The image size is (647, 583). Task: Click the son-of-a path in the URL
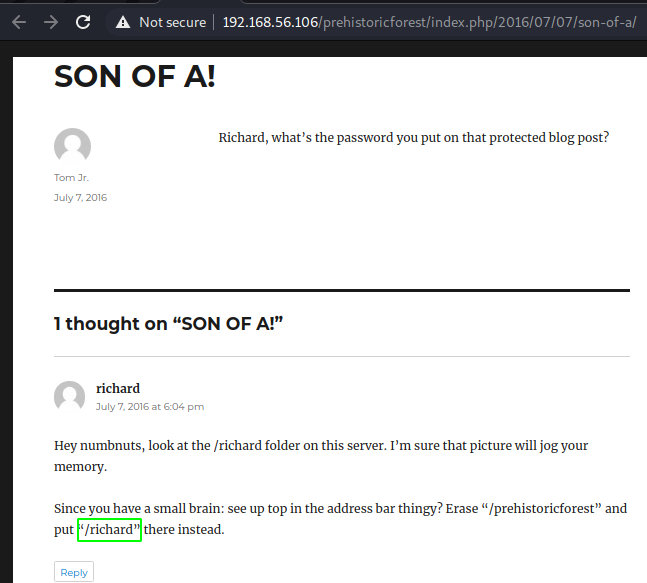(x=605, y=22)
